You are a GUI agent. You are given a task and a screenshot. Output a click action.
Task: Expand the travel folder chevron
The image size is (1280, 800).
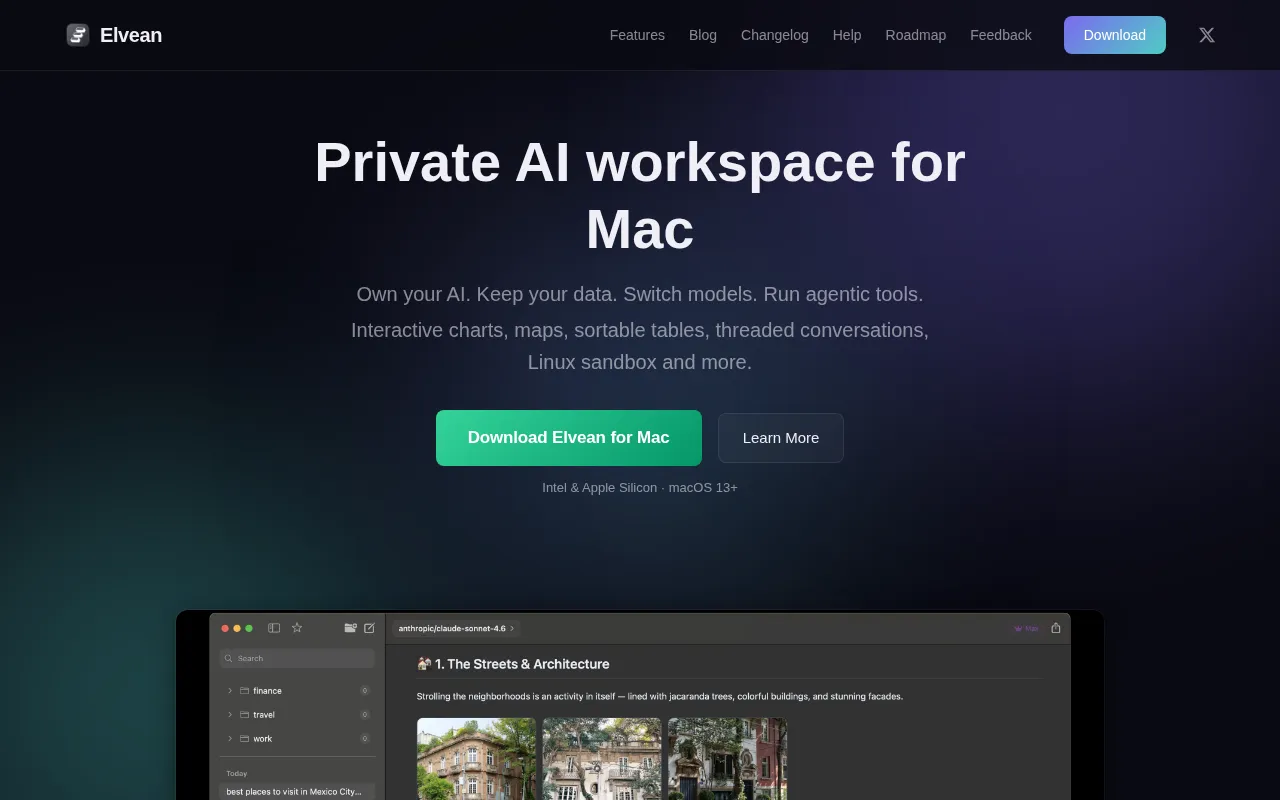click(230, 715)
